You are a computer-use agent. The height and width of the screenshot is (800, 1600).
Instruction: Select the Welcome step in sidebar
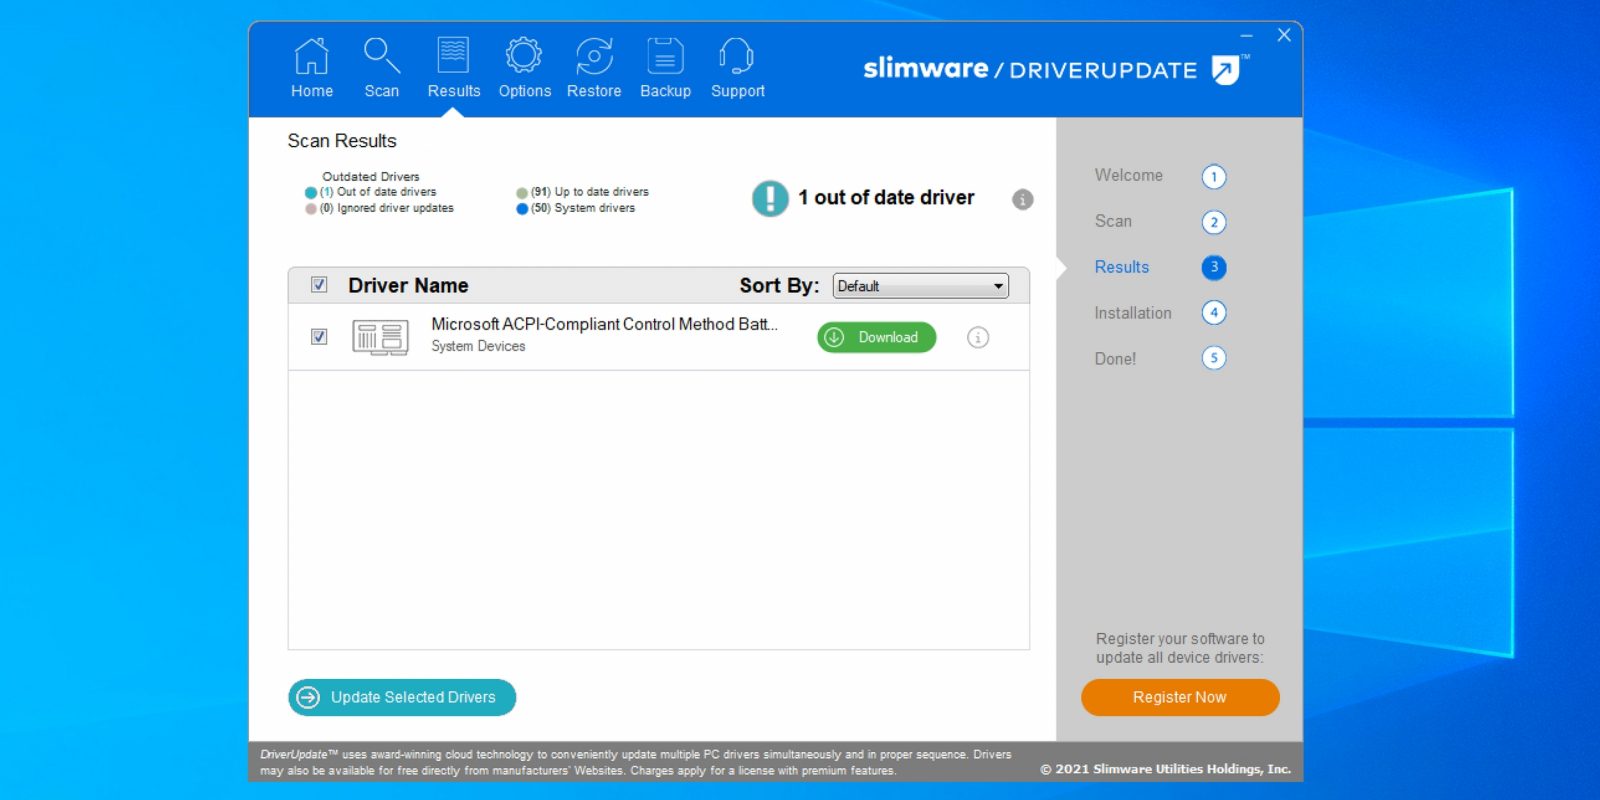click(x=1128, y=175)
